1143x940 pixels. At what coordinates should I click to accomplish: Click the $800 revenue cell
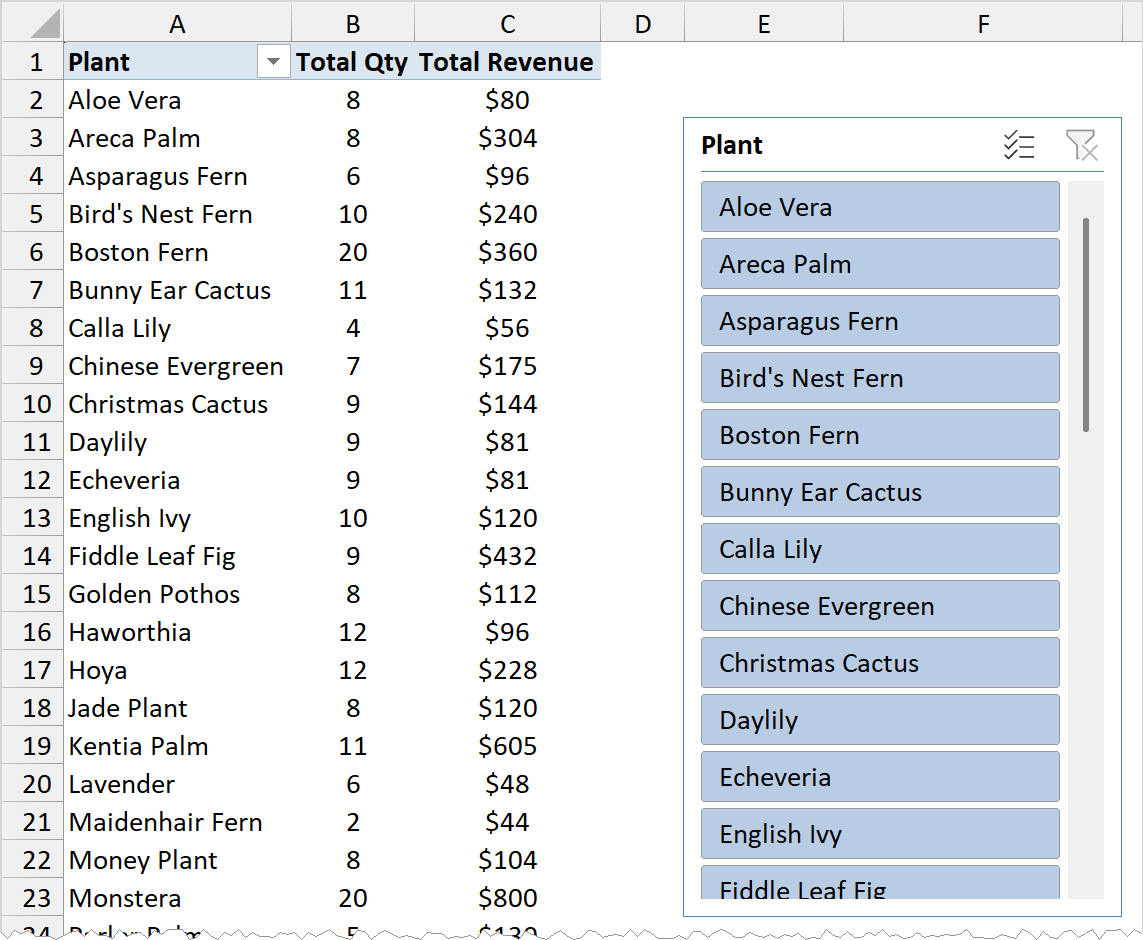[507, 898]
